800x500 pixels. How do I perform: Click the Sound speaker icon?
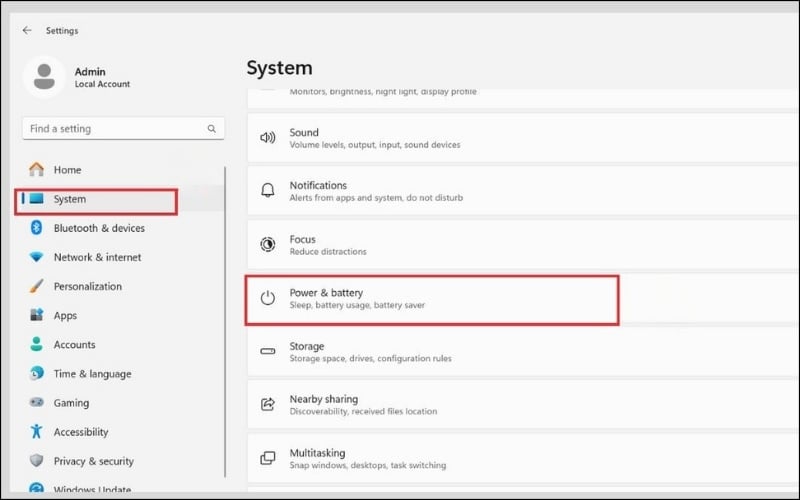coord(267,138)
